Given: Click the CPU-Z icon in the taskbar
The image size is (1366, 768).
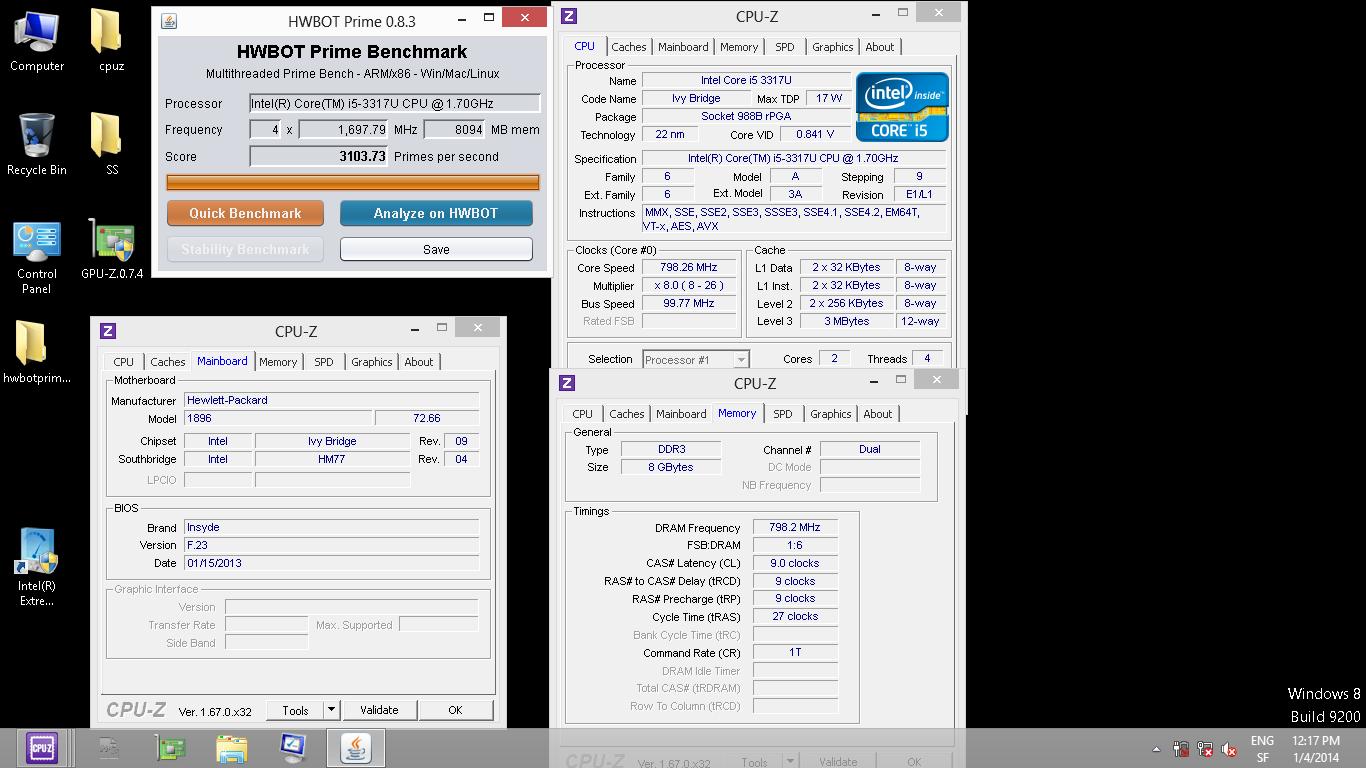Looking at the screenshot, I should [41, 747].
